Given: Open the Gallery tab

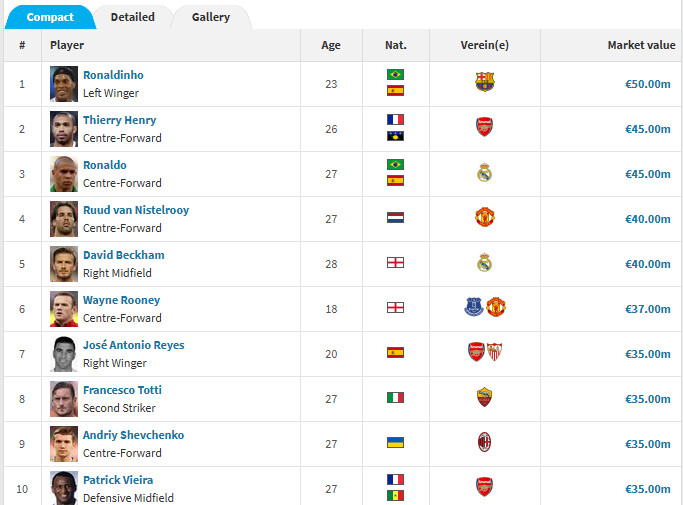Looking at the screenshot, I should [x=211, y=17].
